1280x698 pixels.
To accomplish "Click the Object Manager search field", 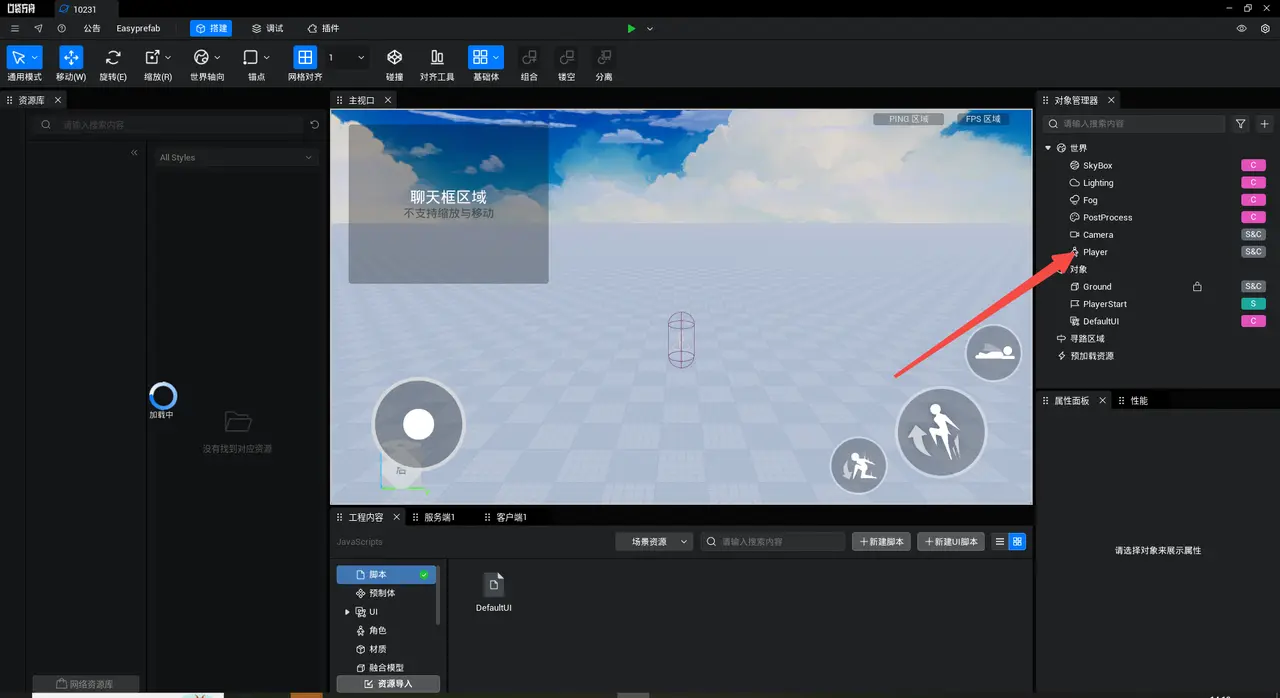I will [x=1140, y=124].
